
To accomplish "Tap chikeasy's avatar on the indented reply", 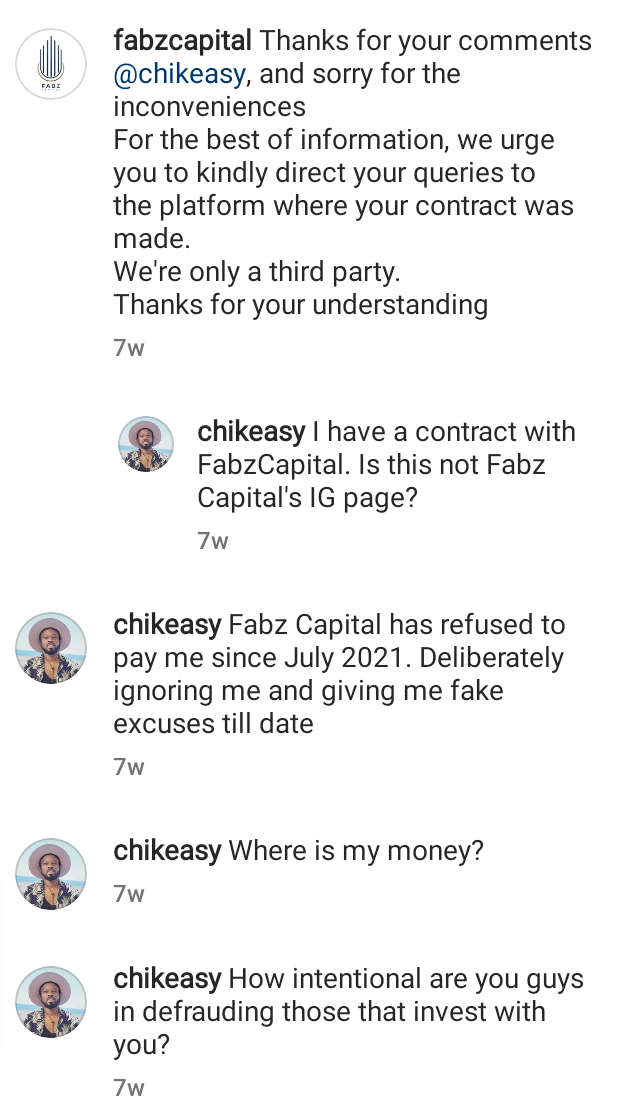I will [147, 443].
